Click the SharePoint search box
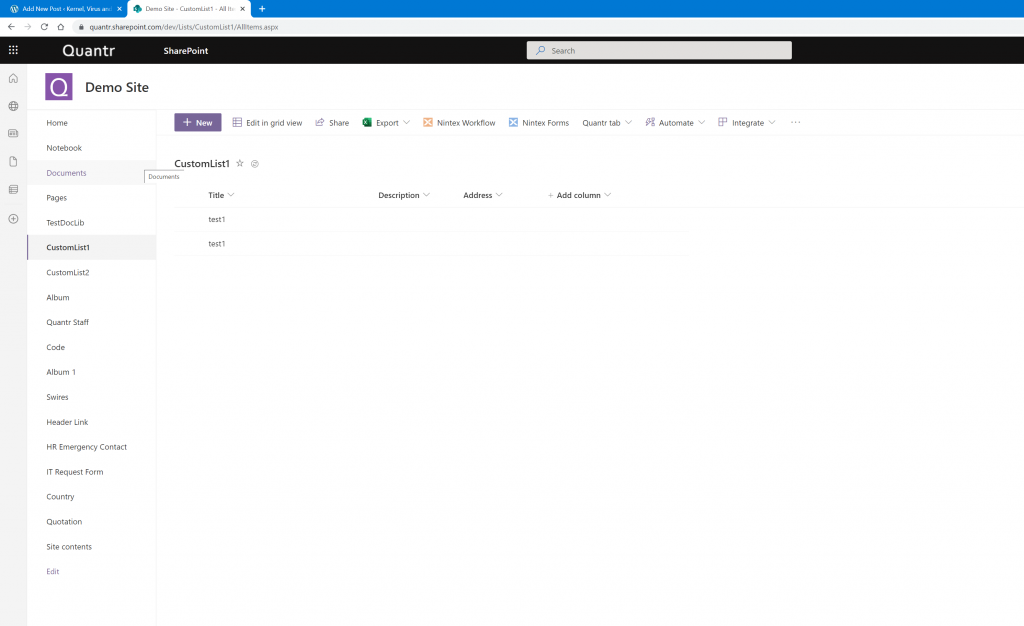This screenshot has width=1024, height=626. (x=659, y=50)
